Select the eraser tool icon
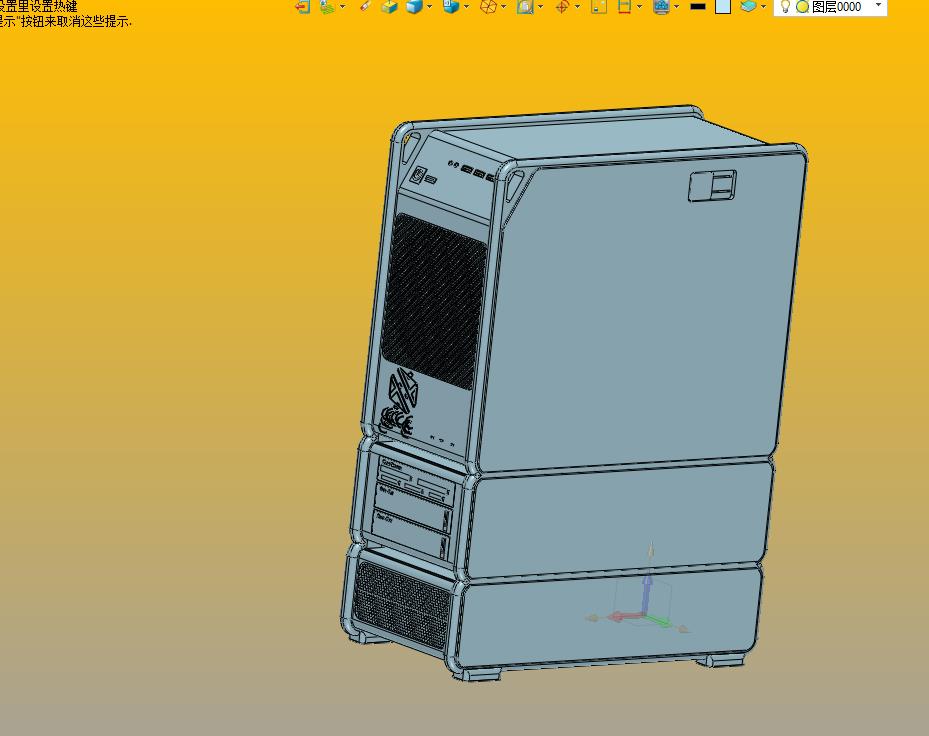This screenshot has width=929, height=736. (x=366, y=7)
